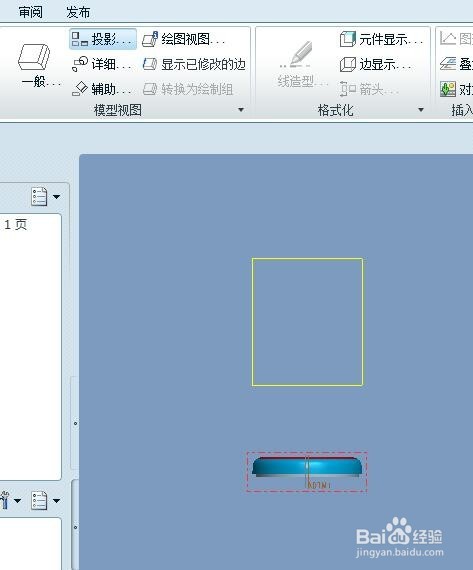Click 转换为绘制组 tool
This screenshot has width=473, height=570.
point(188,89)
